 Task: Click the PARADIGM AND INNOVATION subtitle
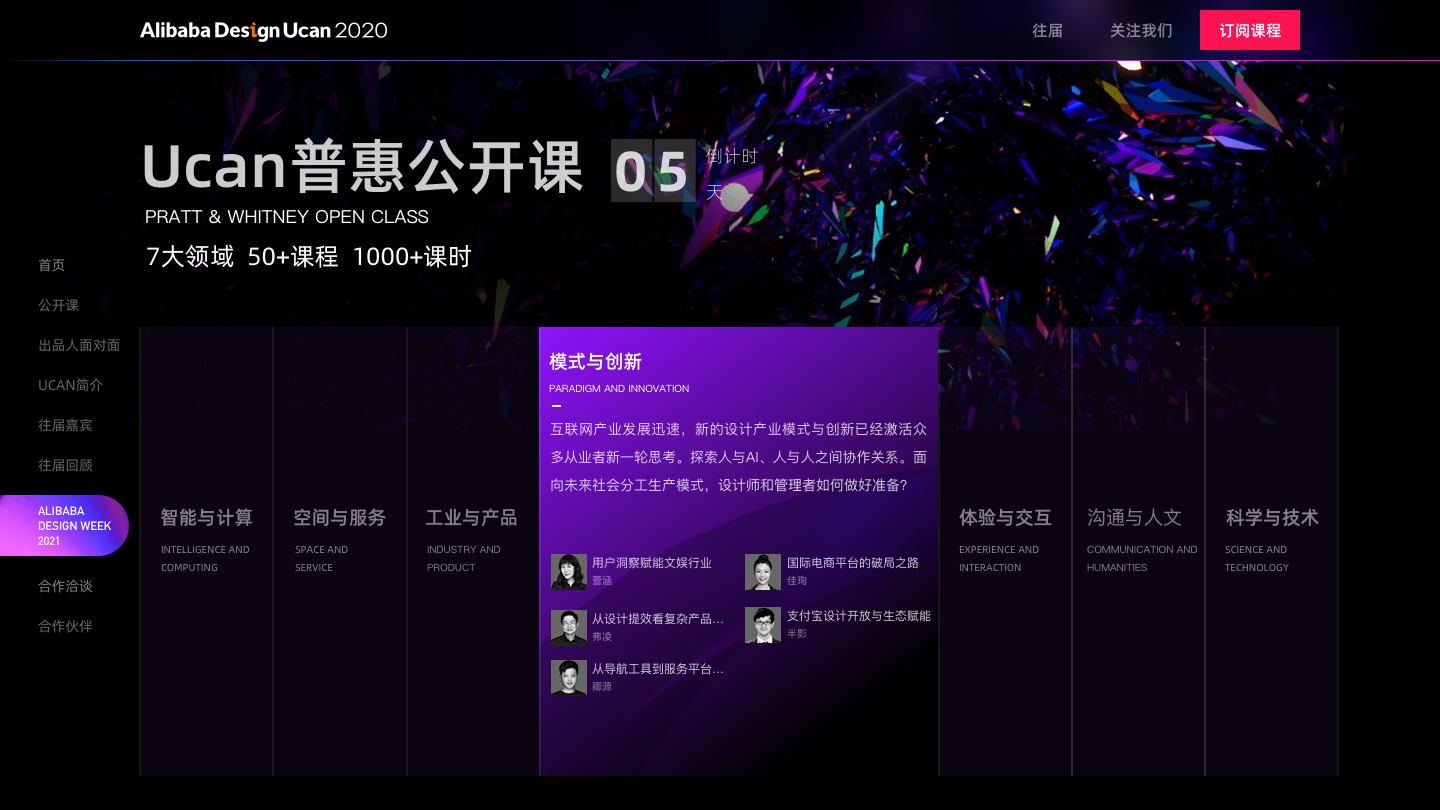pyautogui.click(x=619, y=389)
